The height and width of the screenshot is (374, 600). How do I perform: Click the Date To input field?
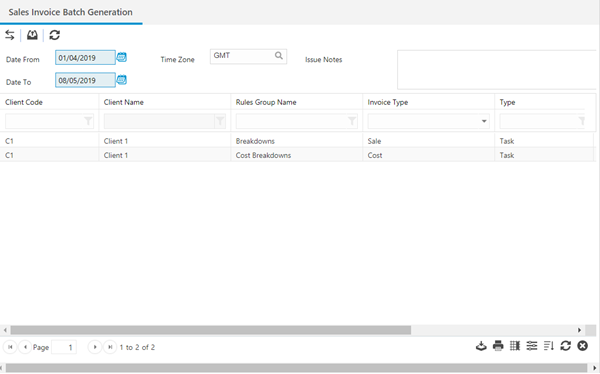[x=85, y=80]
